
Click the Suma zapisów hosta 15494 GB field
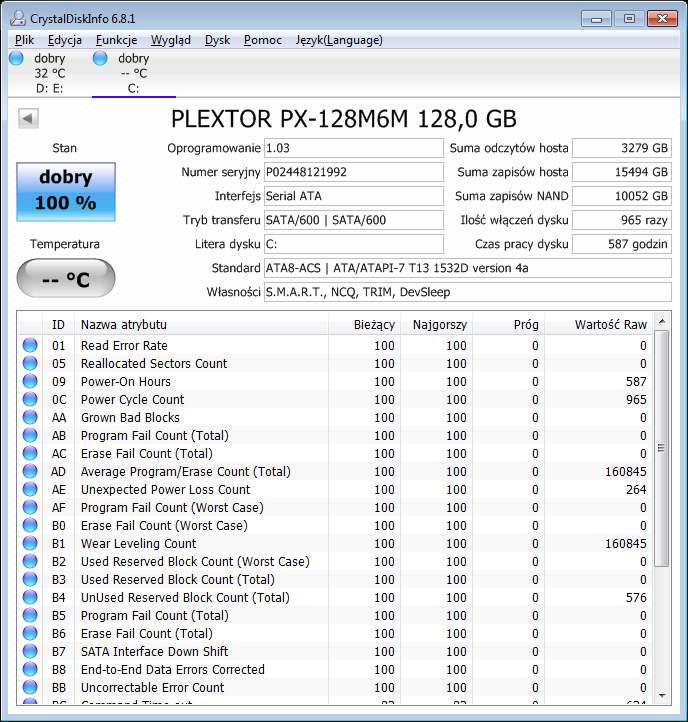coord(622,172)
